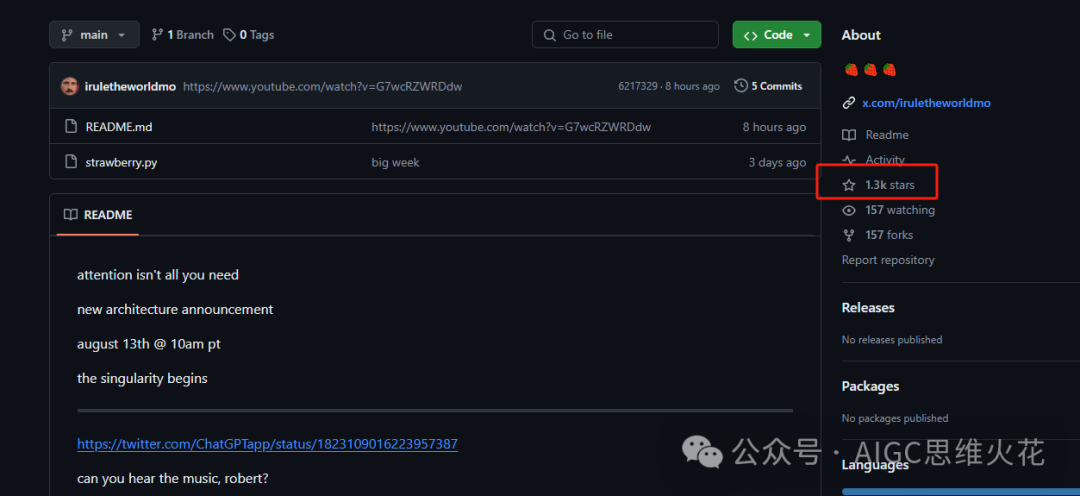Click the text "attention isn't all you need"
This screenshot has height=496, width=1080.
point(158,275)
